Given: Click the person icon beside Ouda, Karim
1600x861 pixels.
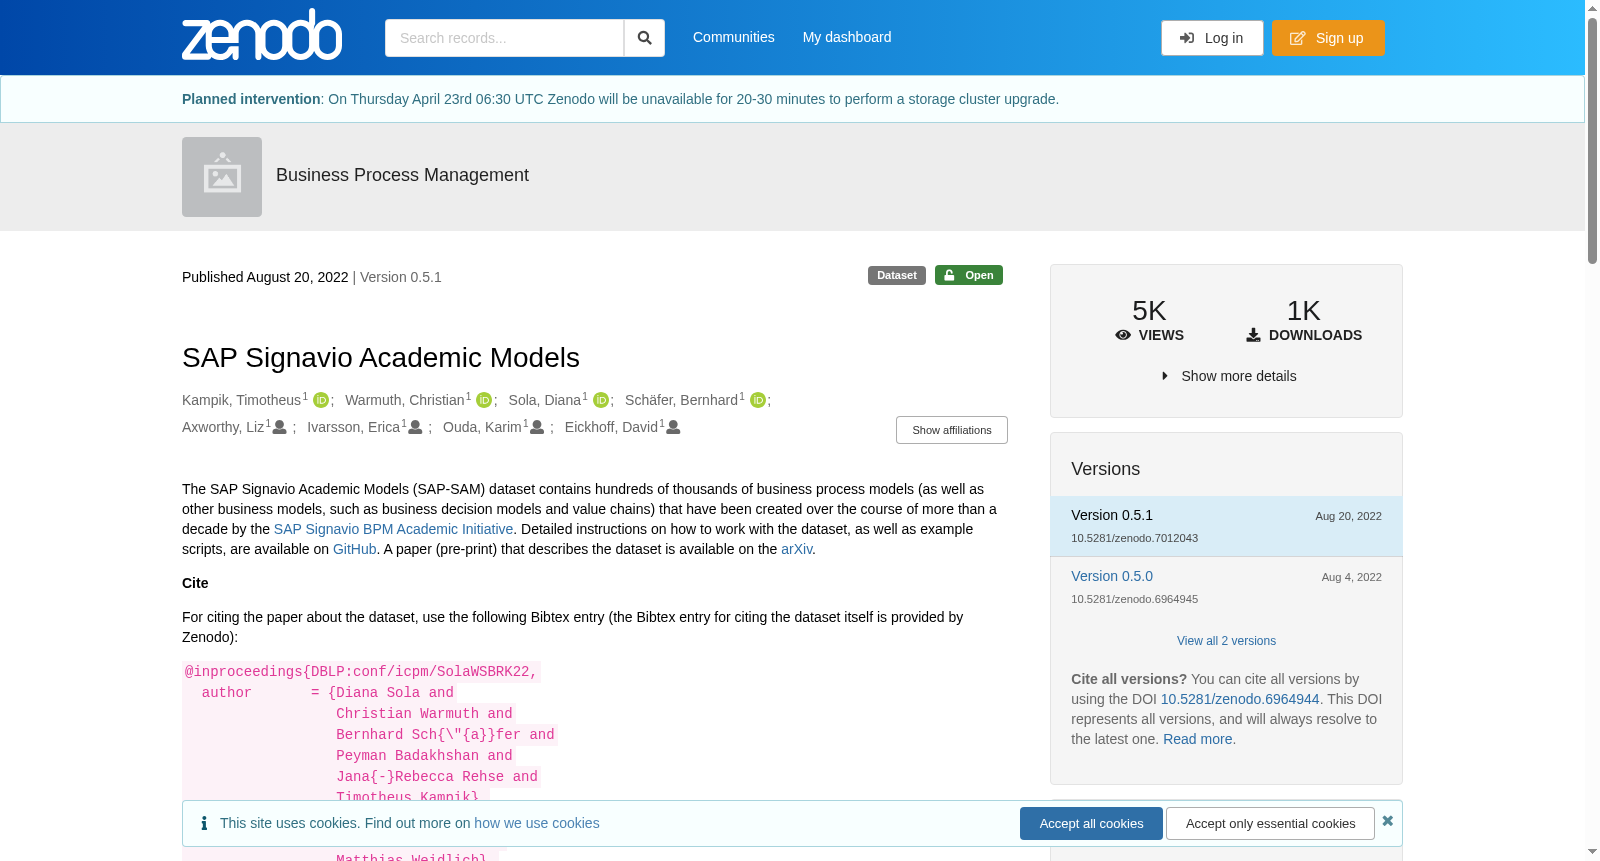Looking at the screenshot, I should [537, 427].
